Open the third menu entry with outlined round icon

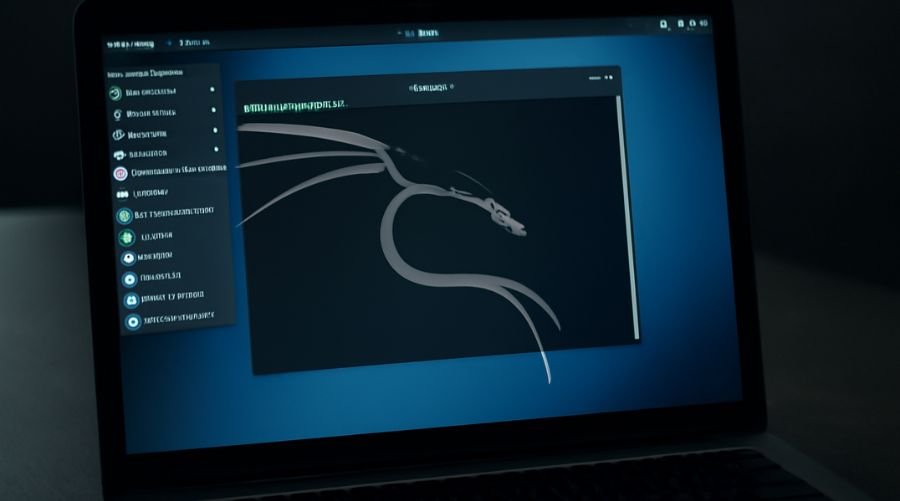click(x=139, y=135)
